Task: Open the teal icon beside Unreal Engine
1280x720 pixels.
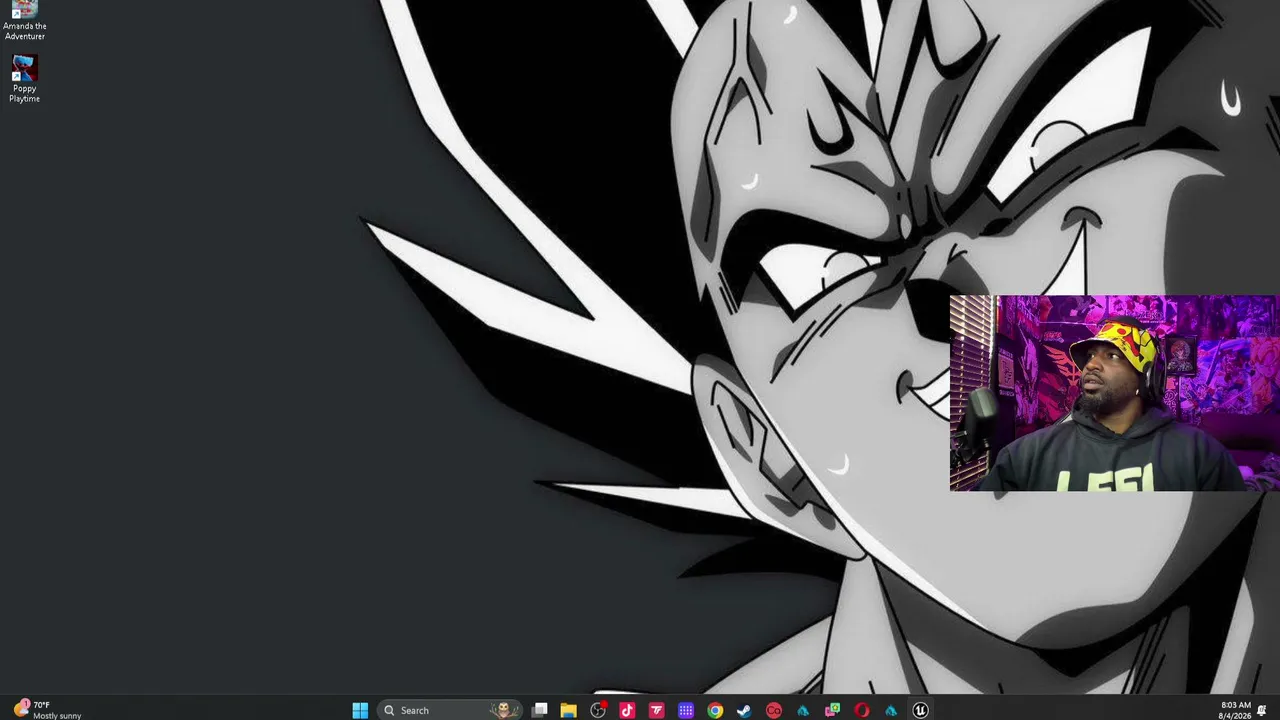Action: point(891,710)
